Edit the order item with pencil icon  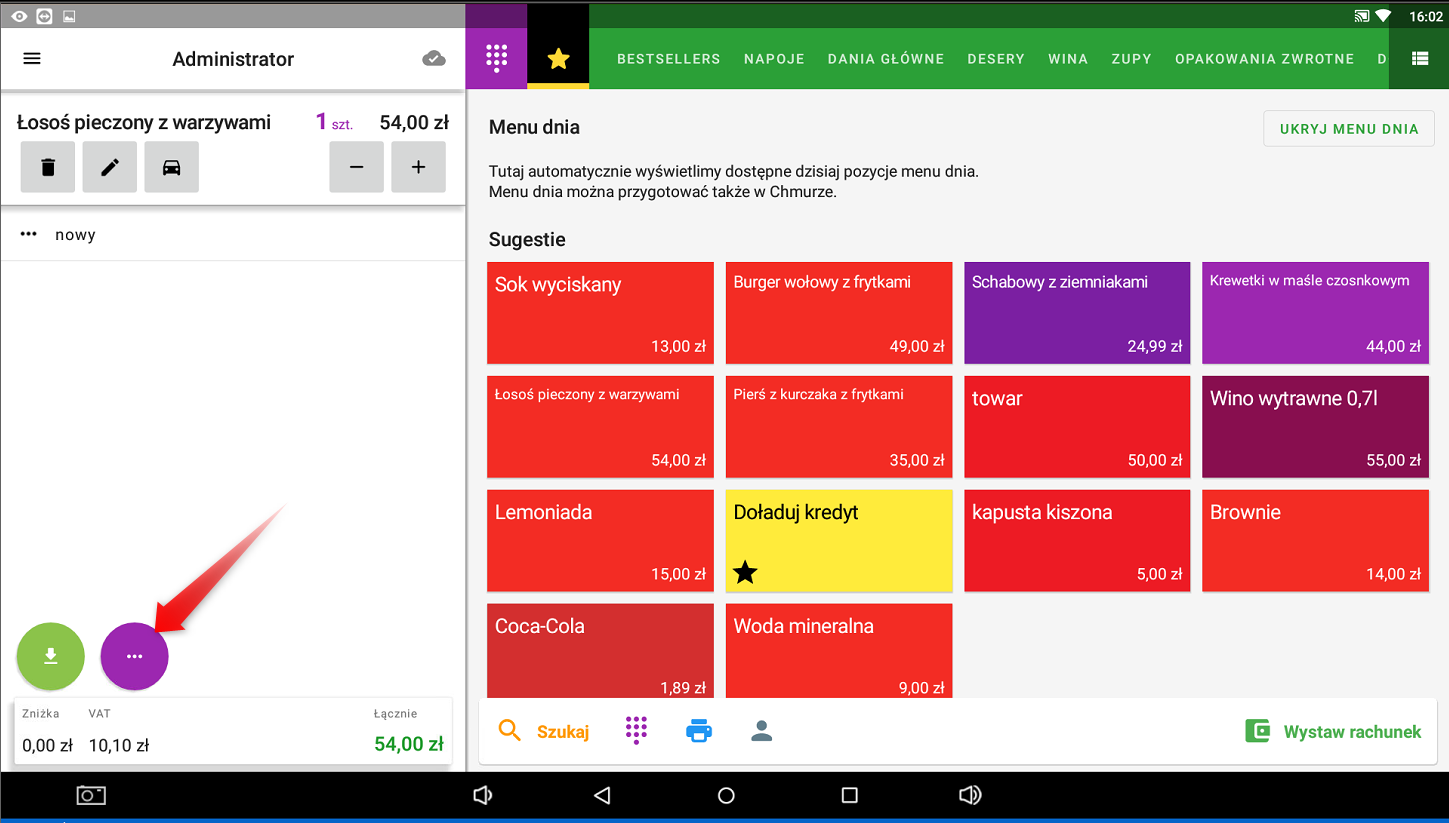(110, 167)
